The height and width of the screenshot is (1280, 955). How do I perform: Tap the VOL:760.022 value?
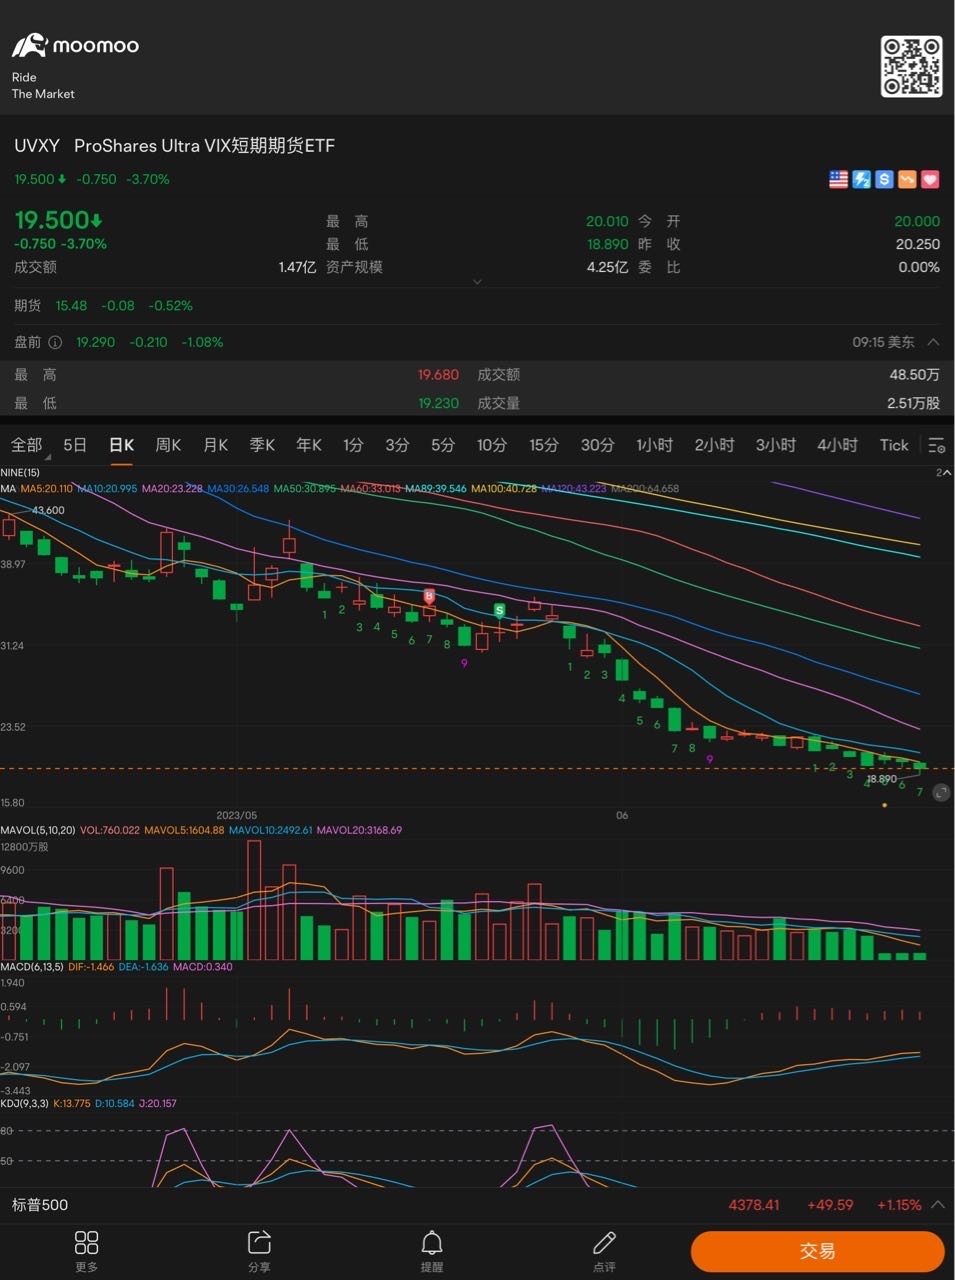(x=110, y=830)
